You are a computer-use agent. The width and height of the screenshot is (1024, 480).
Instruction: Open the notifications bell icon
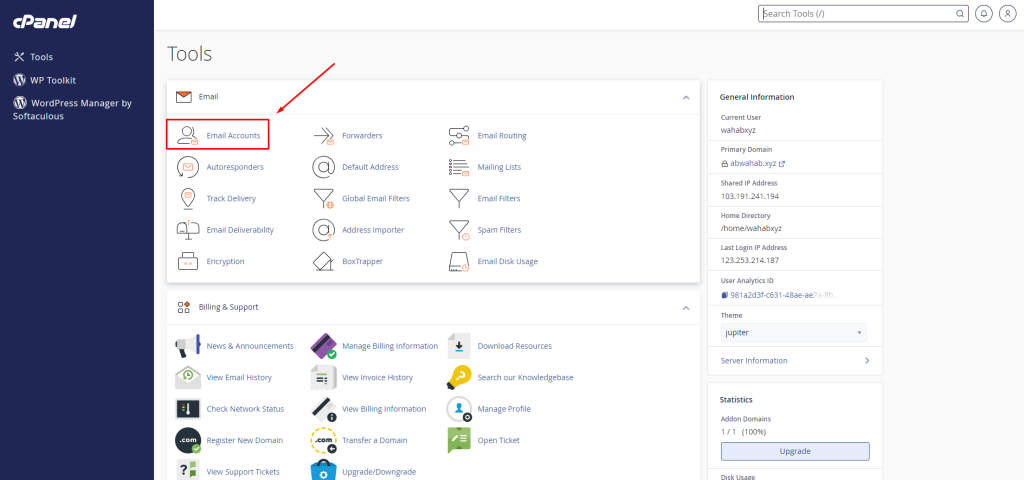983,14
